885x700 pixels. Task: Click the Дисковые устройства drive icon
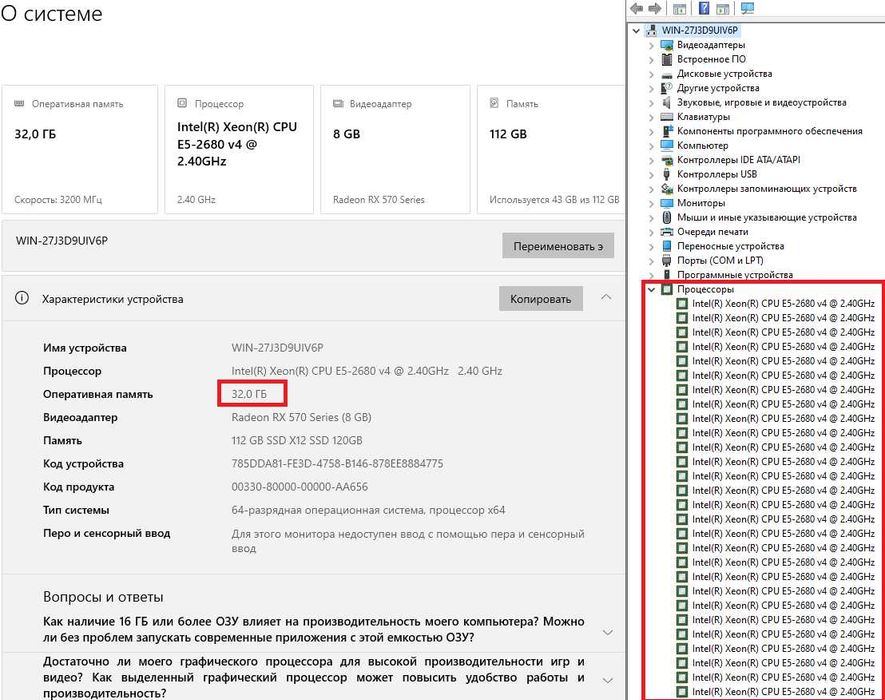tap(667, 74)
